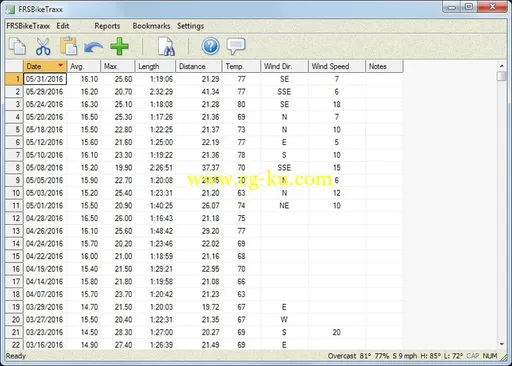Click length cell 2:32:29
The width and height of the screenshot is (512, 366).
(x=155, y=92)
